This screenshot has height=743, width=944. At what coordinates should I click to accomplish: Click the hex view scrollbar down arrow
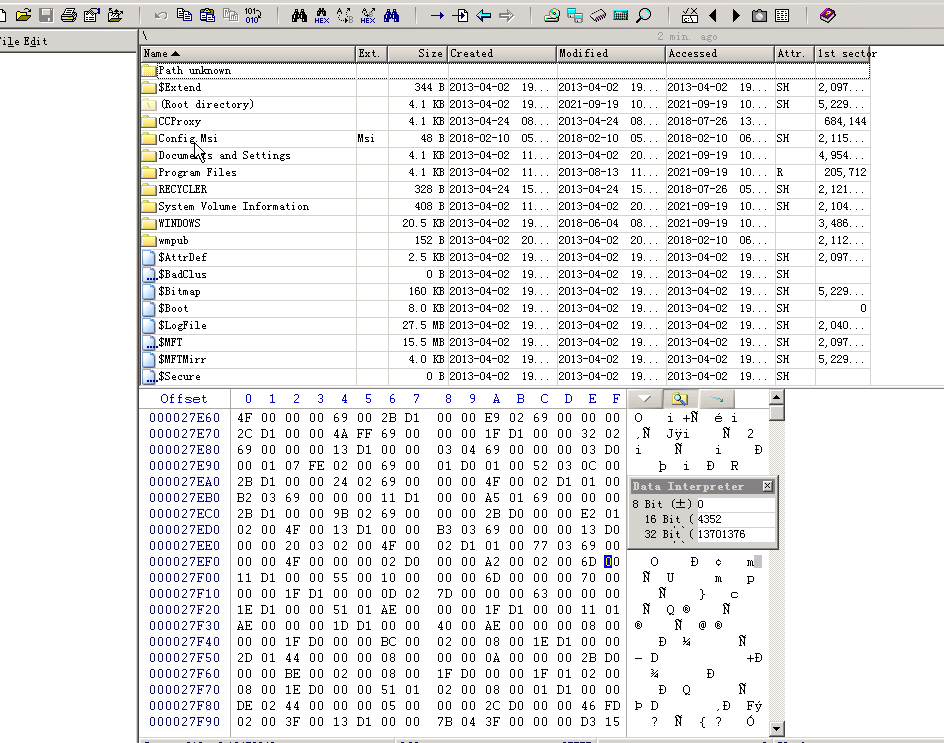point(777,729)
